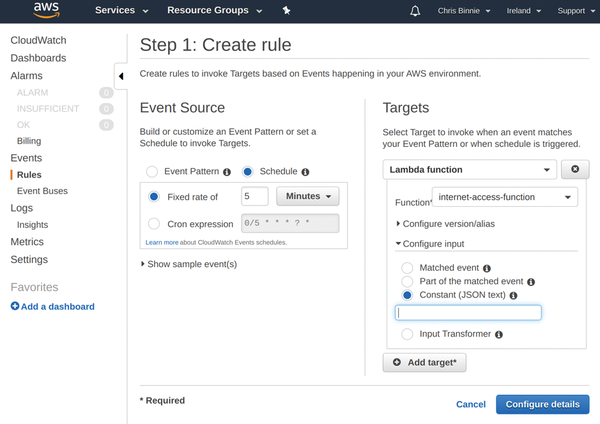Select Part of the matched event option
This screenshot has width=600, height=424.
407,281
